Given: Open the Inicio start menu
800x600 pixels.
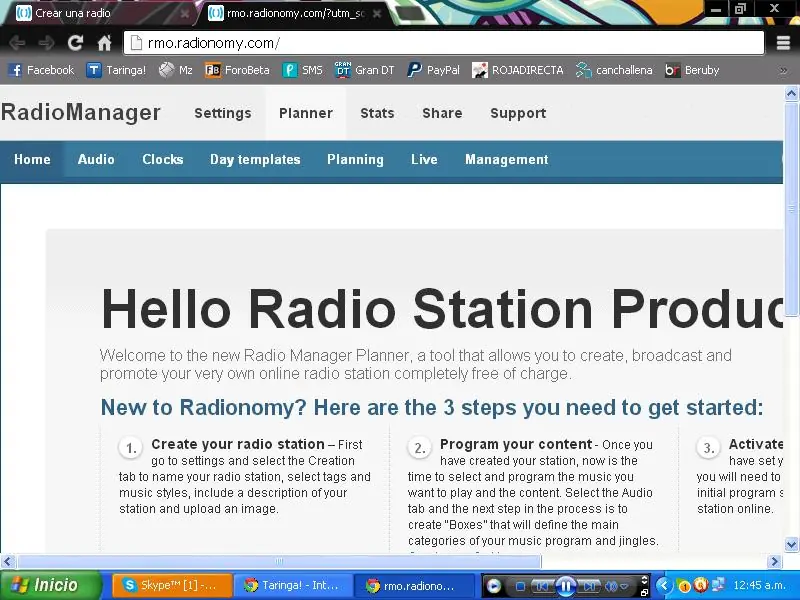Looking at the screenshot, I should [51, 585].
